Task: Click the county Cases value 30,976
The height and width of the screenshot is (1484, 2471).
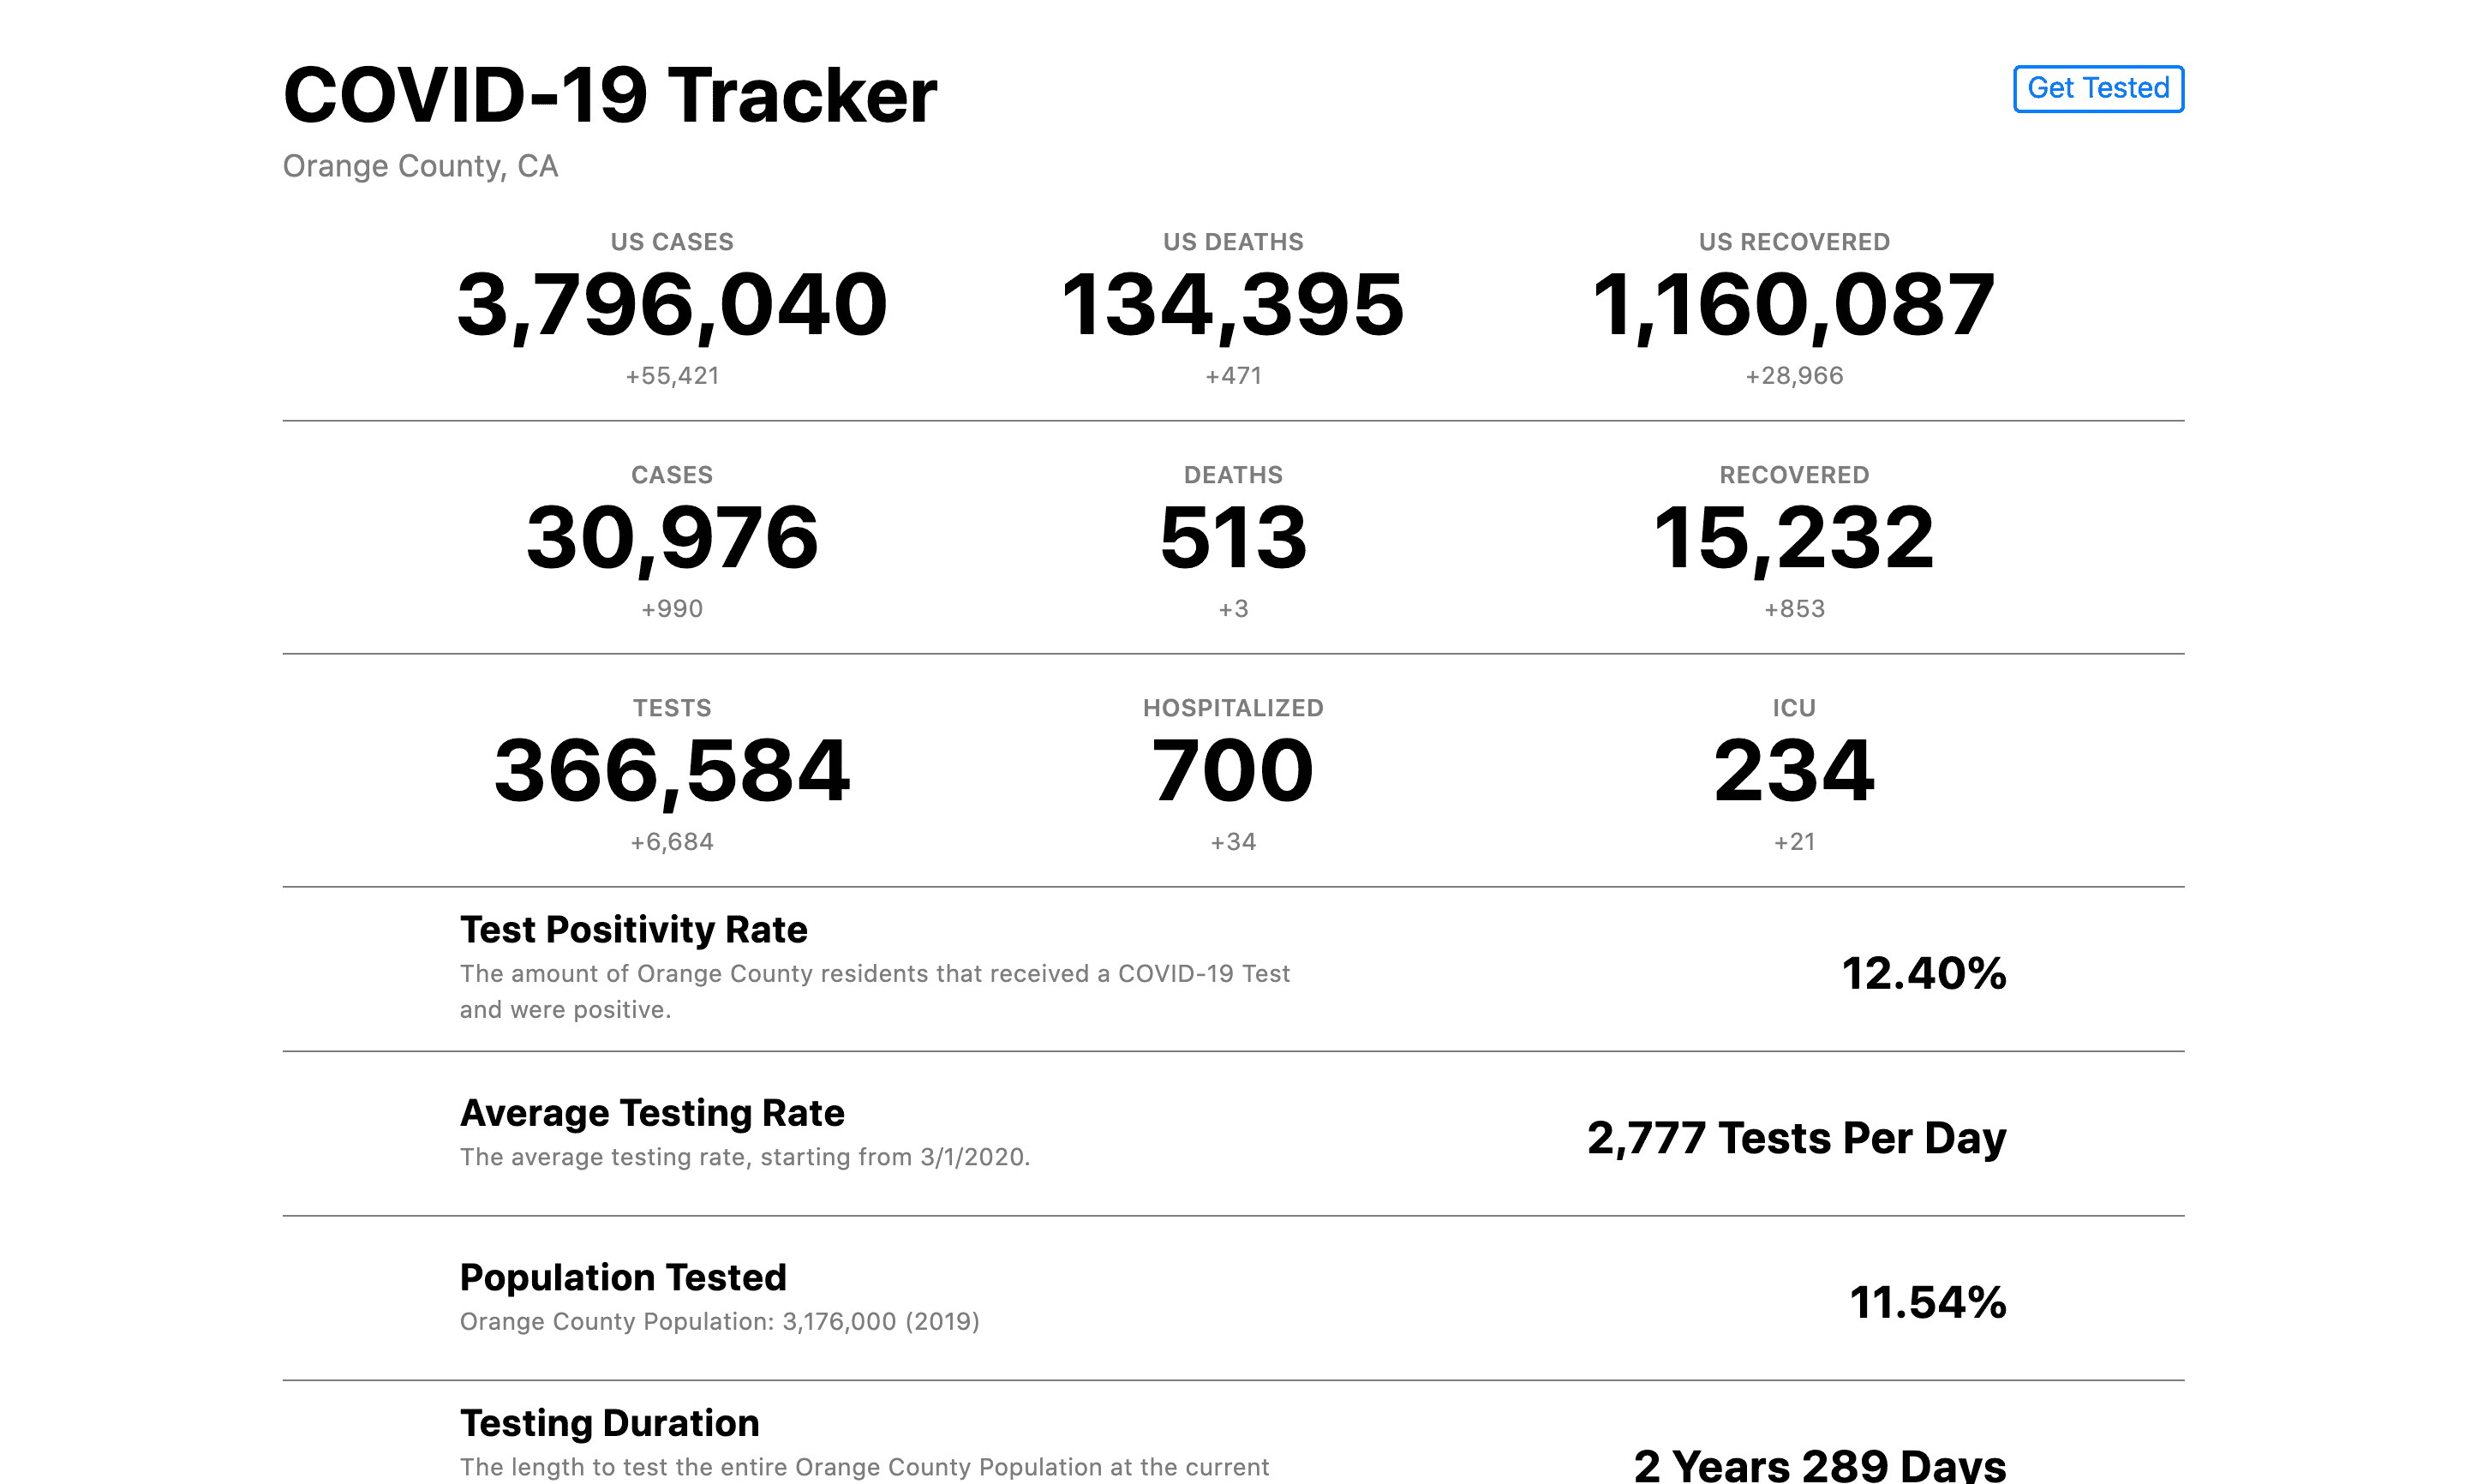Action: [x=672, y=538]
